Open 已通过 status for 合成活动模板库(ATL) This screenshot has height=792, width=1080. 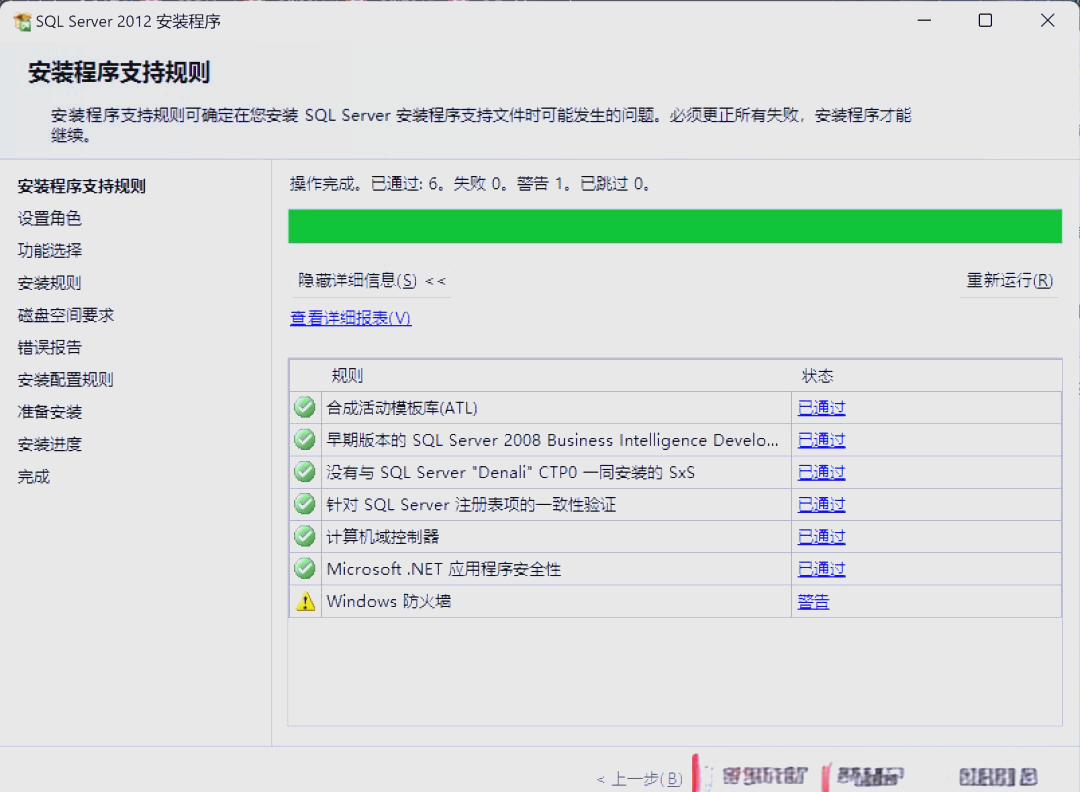[821, 408]
